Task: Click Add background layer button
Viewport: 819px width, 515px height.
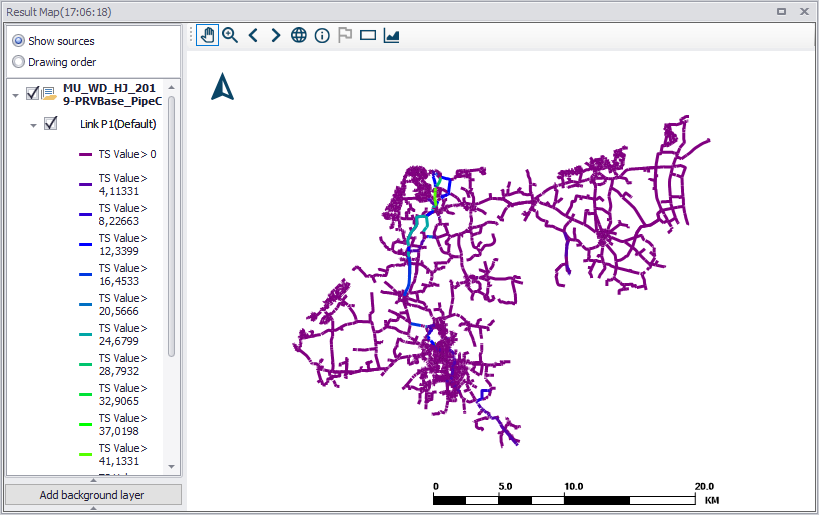Action: coord(93,495)
